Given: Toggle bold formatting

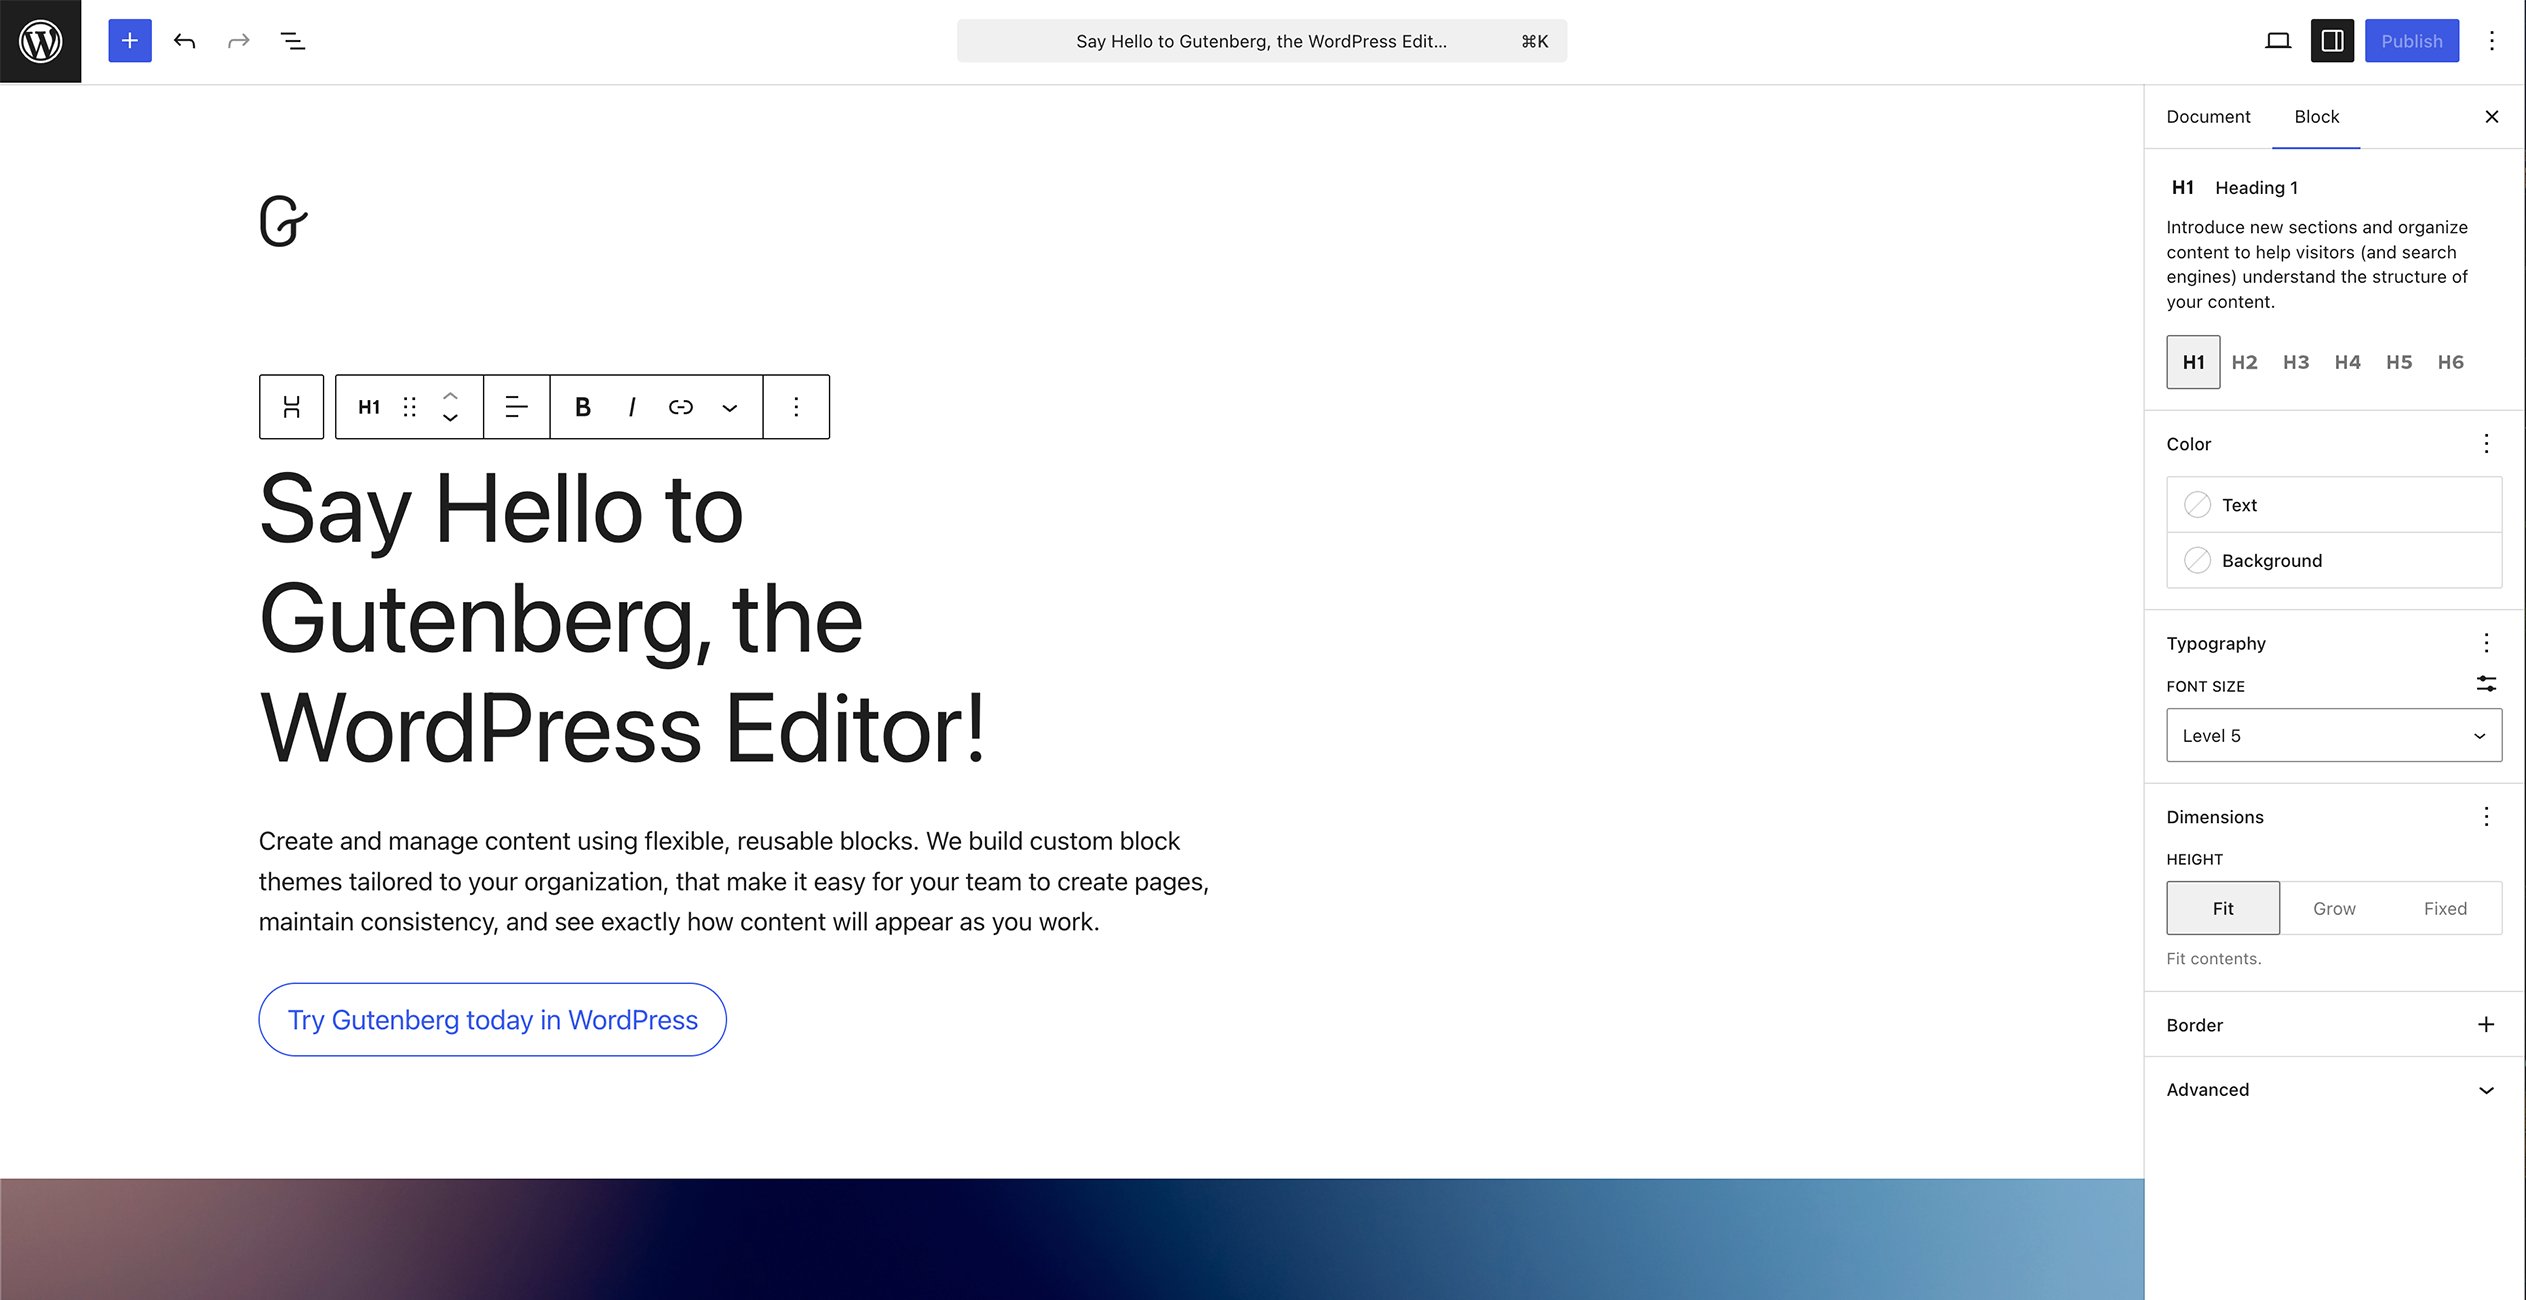Looking at the screenshot, I should [583, 407].
